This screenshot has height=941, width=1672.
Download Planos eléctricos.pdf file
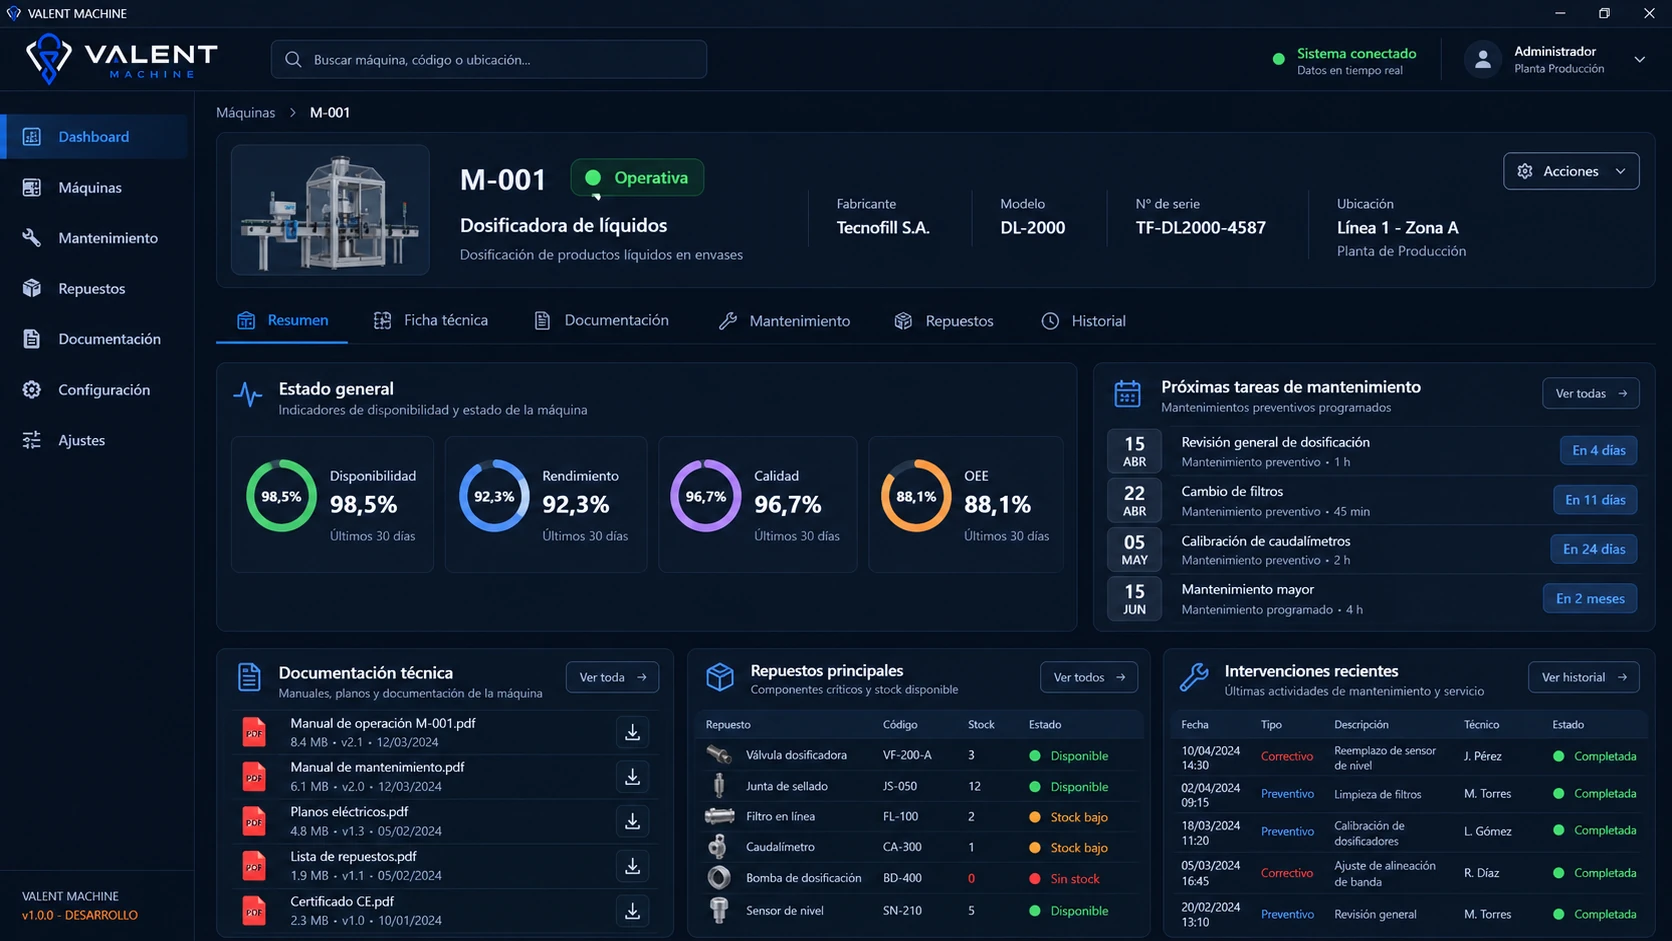coord(632,821)
